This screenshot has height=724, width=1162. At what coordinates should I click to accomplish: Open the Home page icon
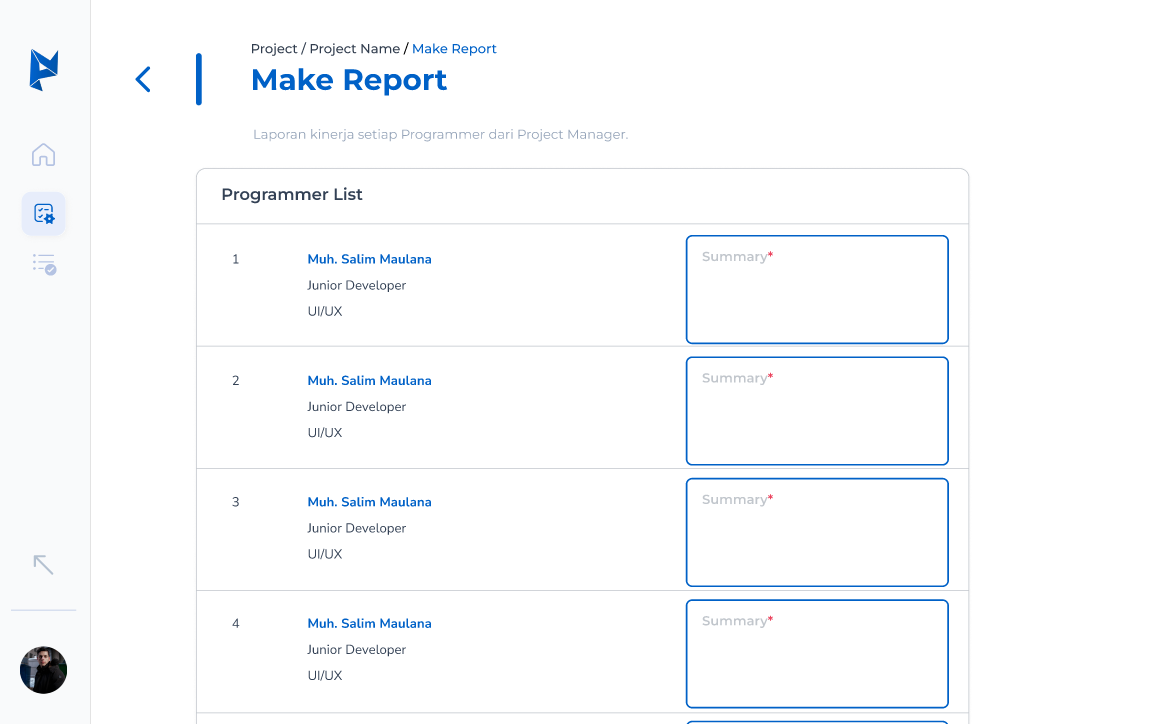43,155
